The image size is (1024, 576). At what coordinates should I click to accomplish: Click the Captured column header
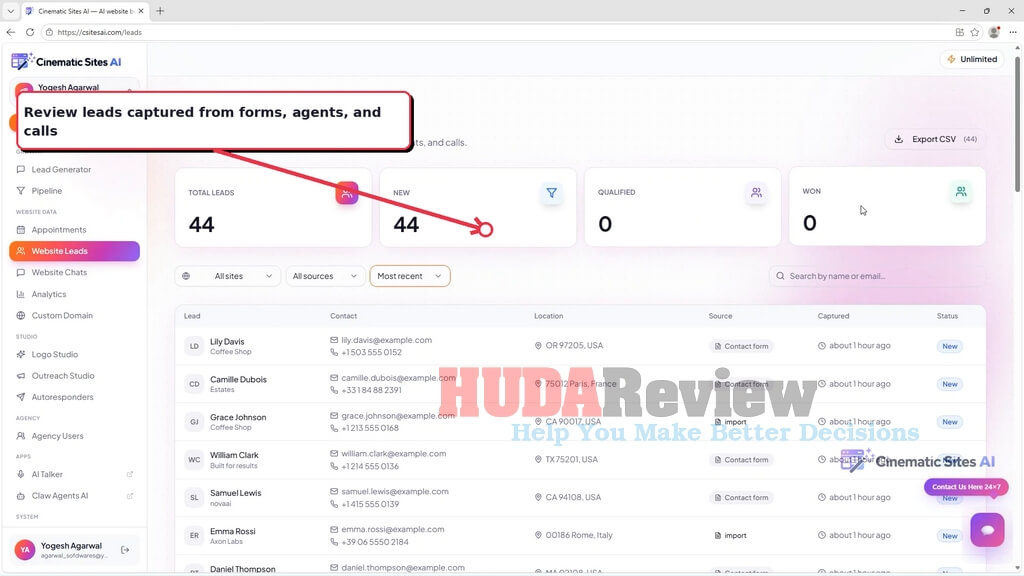pyautogui.click(x=833, y=316)
